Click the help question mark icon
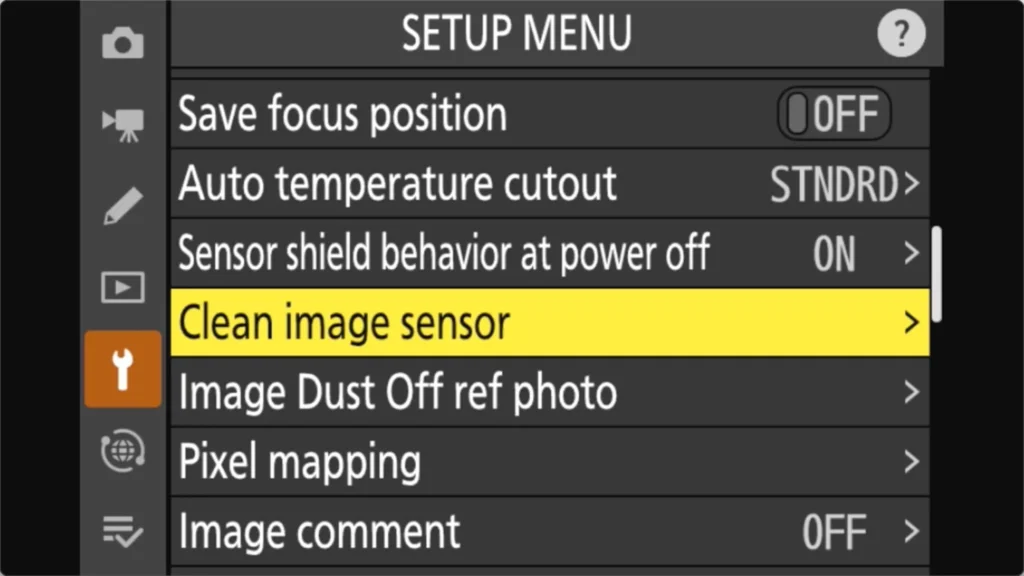Viewport: 1024px width, 576px height. click(900, 36)
